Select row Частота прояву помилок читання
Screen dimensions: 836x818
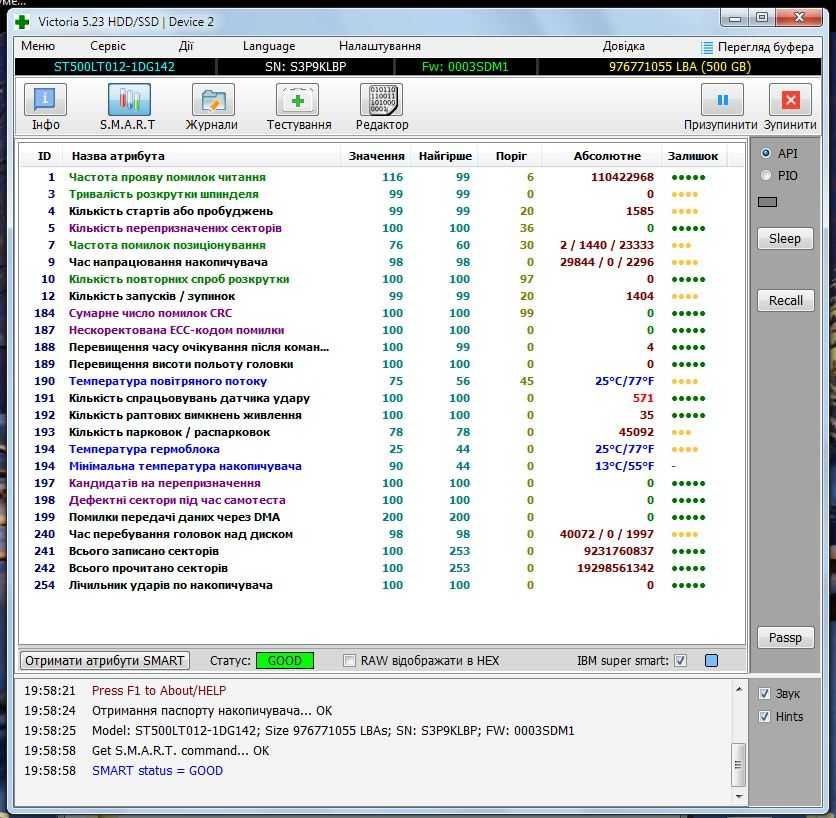click(381, 177)
